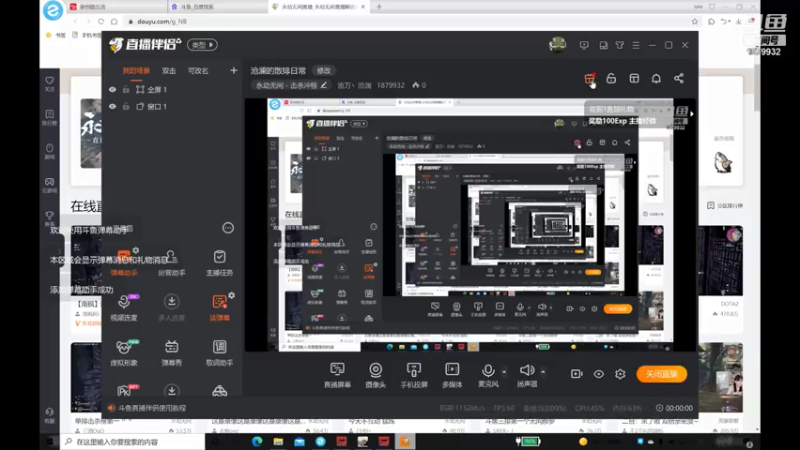Toggle lock on 全屏 1 source
800x450 pixels.
coord(126,90)
